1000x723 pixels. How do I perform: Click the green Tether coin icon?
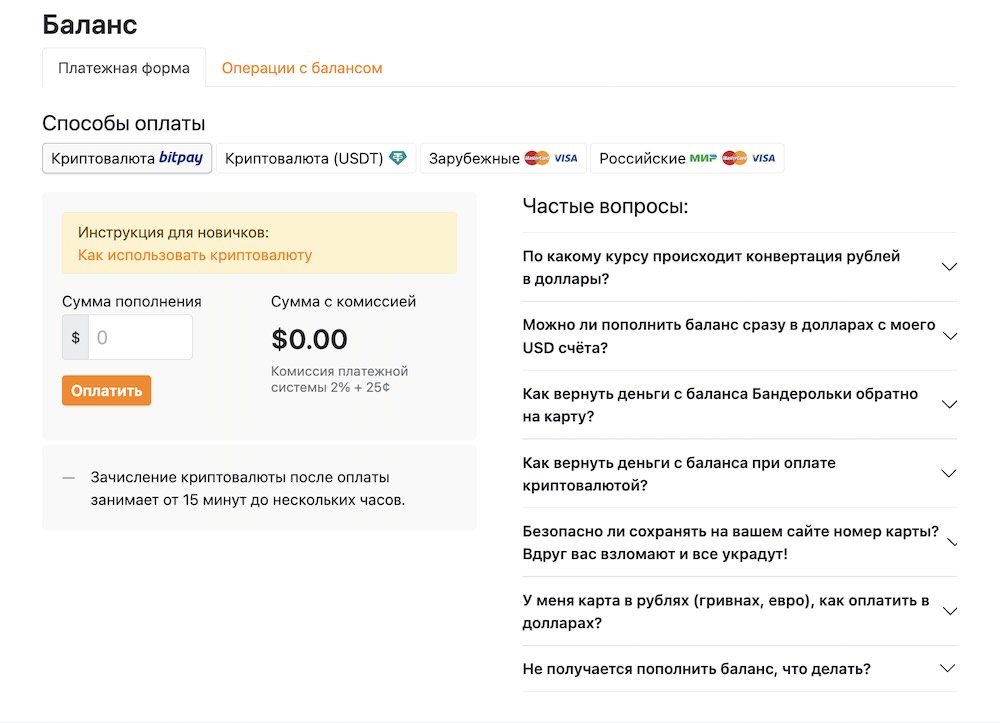pos(400,157)
